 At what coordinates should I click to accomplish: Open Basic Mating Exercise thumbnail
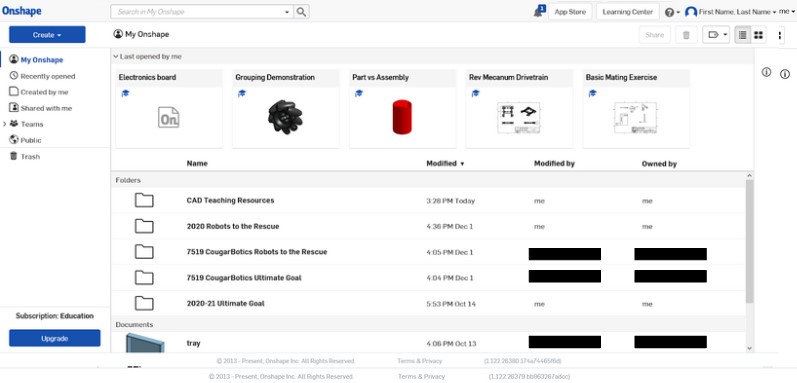pos(635,117)
